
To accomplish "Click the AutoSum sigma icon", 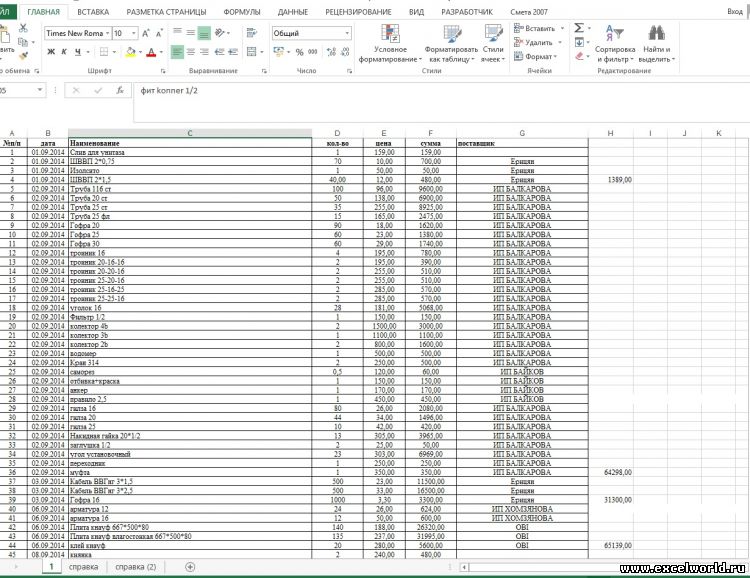I will [x=579, y=28].
